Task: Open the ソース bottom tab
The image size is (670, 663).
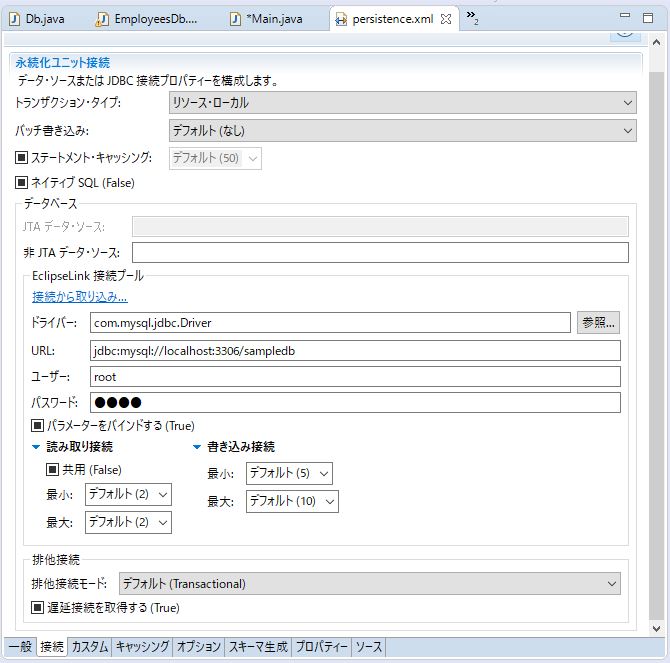Action: coord(368,647)
